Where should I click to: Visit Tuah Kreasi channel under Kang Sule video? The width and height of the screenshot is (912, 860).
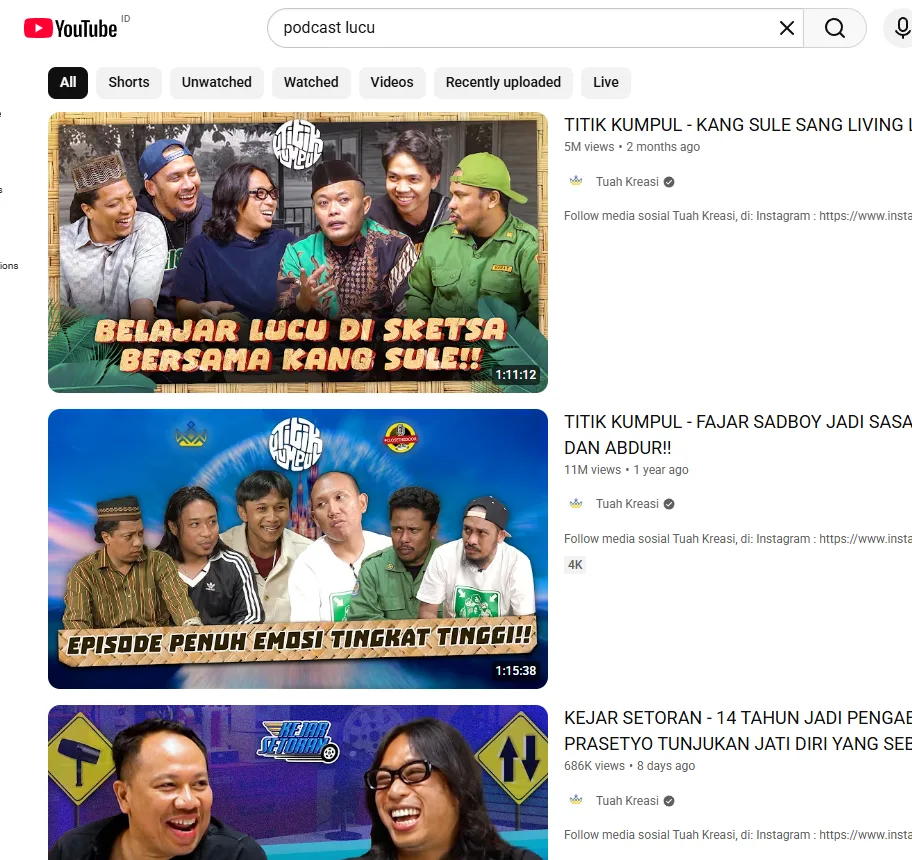pos(627,182)
